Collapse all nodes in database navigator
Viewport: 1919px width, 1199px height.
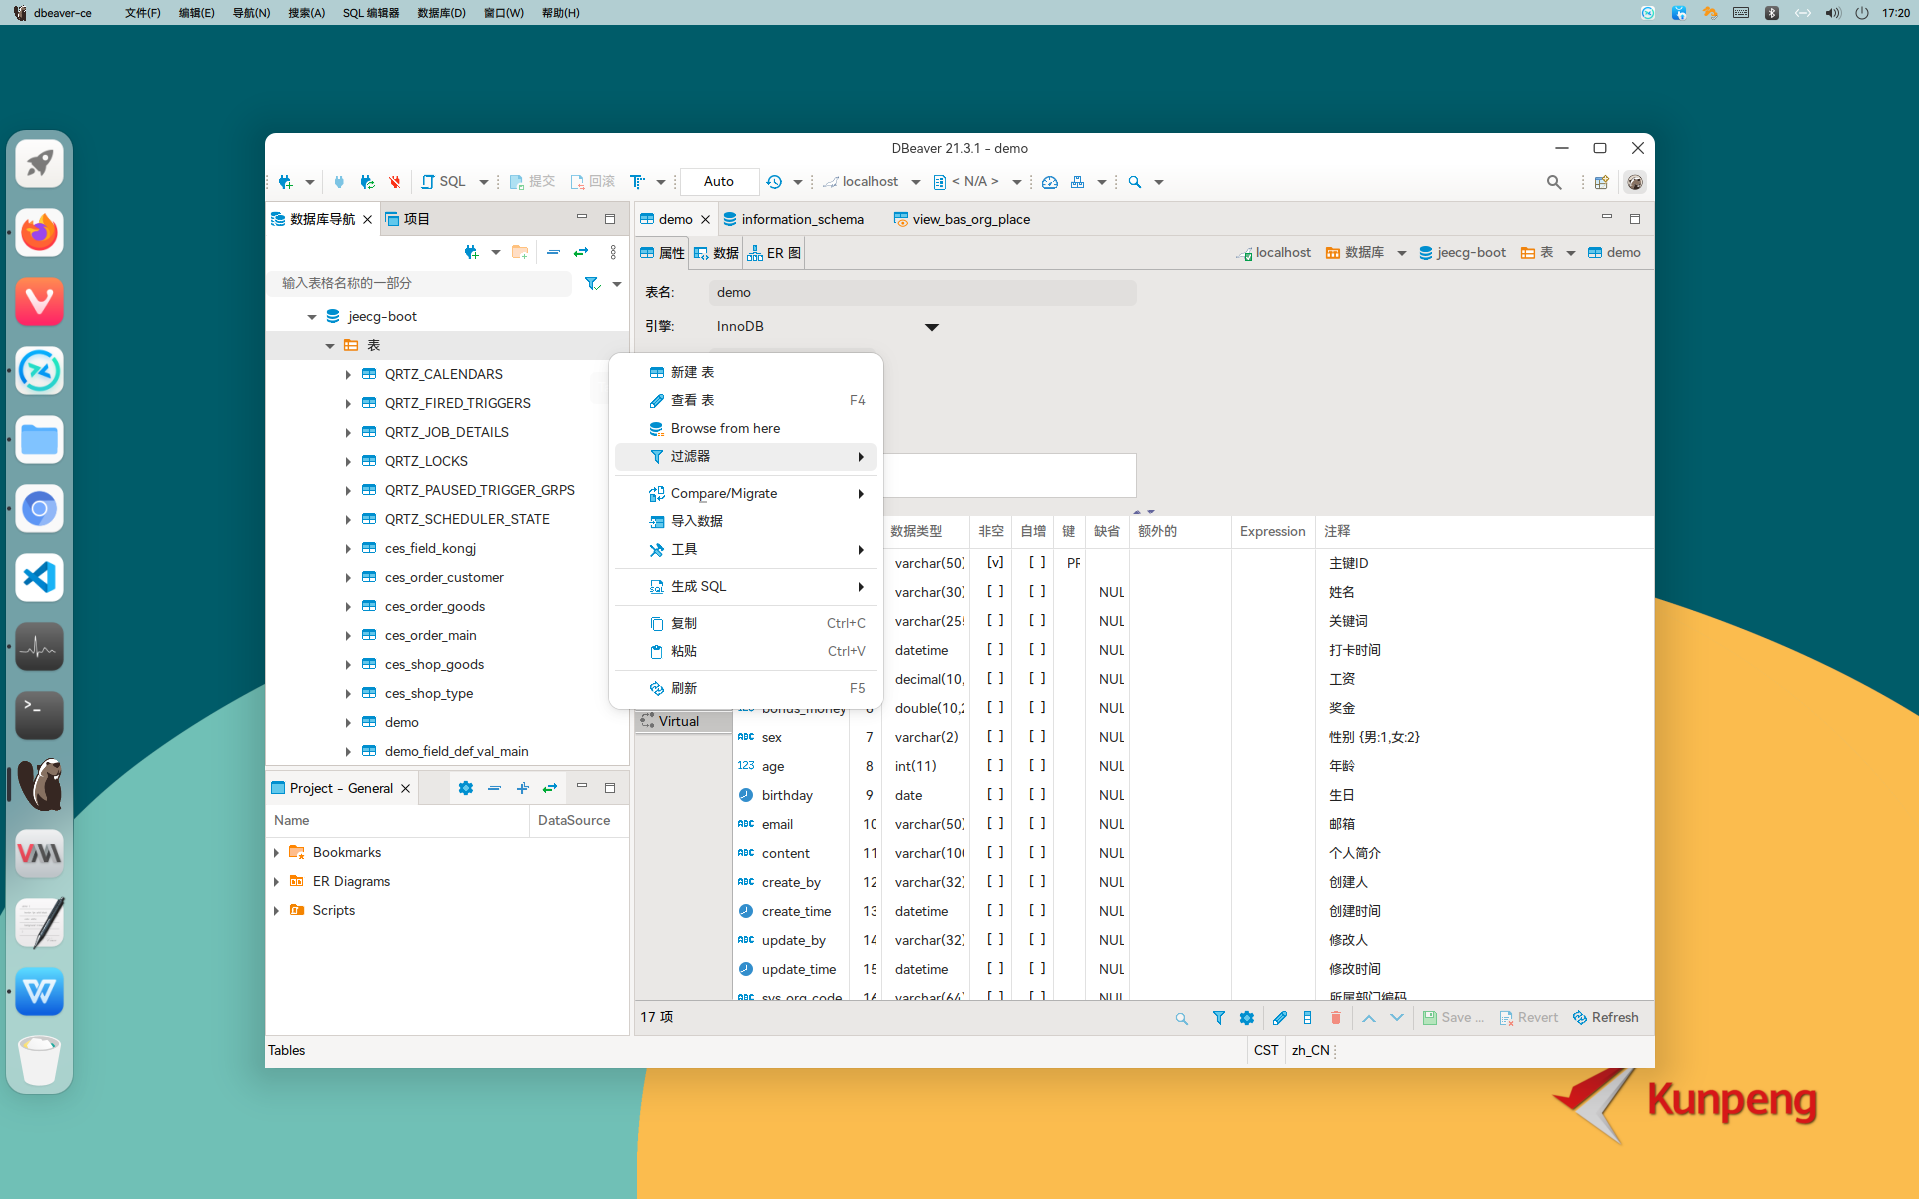coord(553,252)
